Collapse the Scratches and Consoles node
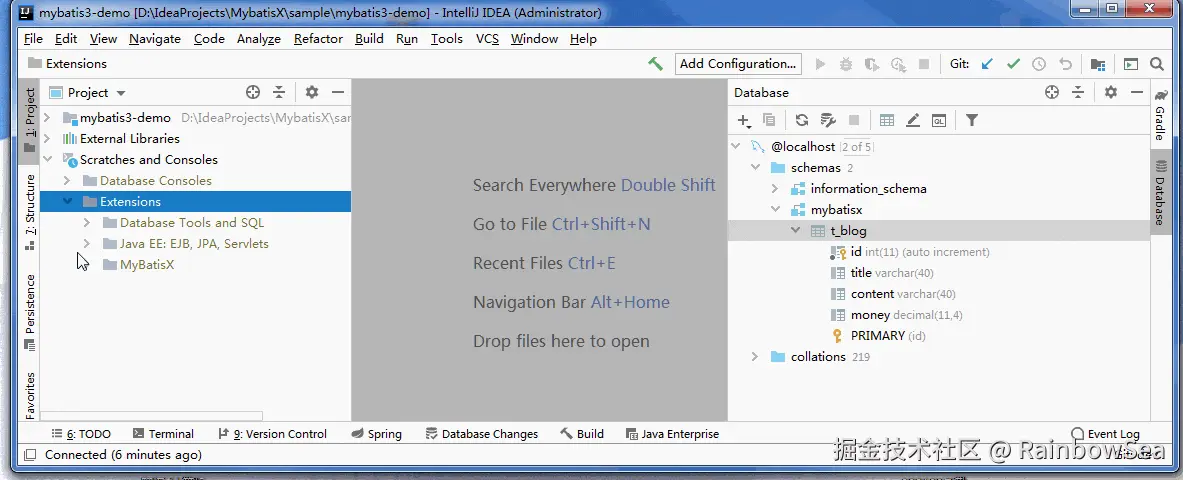The image size is (1183, 480). [x=48, y=159]
